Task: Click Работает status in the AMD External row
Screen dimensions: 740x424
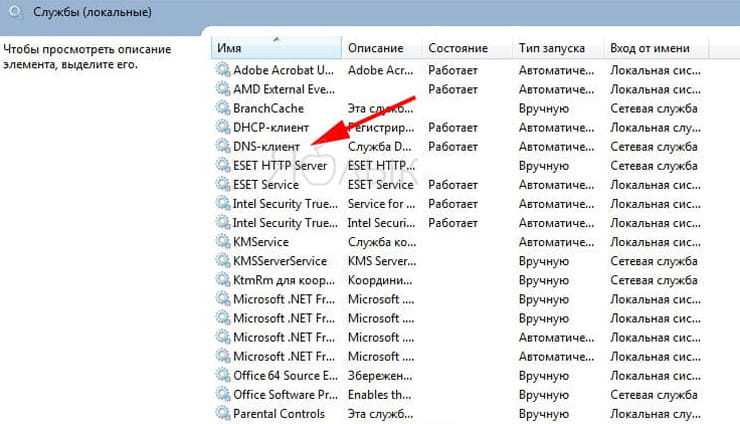Action: click(453, 89)
